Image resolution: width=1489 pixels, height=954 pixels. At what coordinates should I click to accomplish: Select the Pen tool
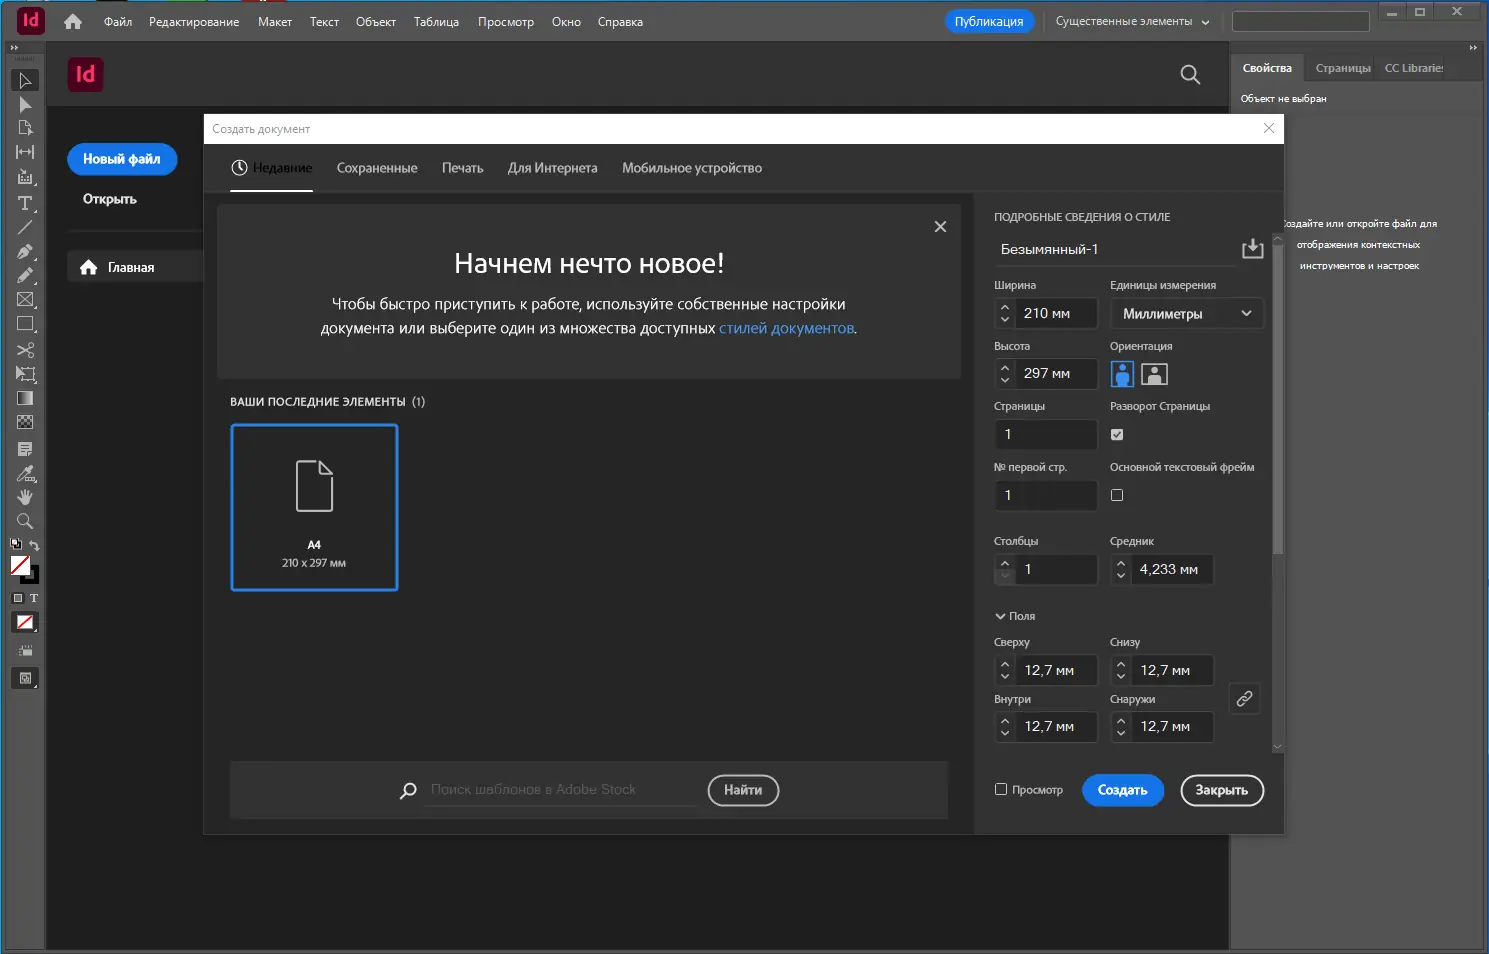(x=25, y=251)
